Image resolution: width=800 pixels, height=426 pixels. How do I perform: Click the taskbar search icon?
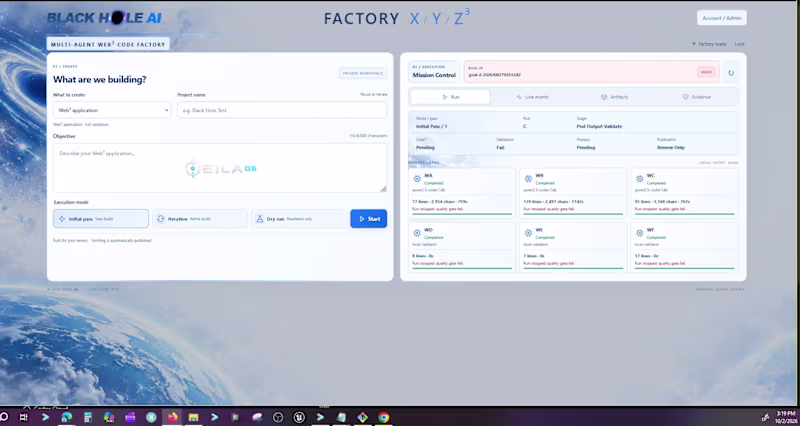(4, 417)
